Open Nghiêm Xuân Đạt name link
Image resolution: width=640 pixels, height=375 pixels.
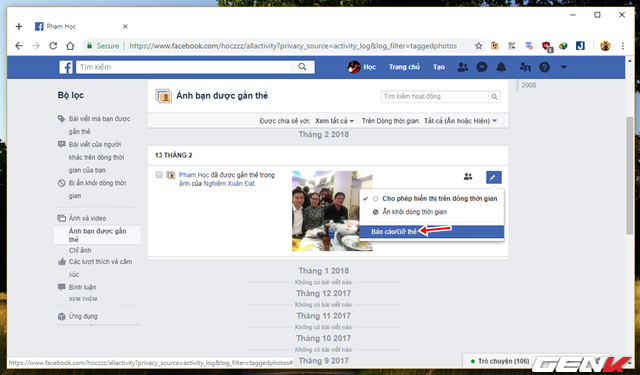coord(229,184)
